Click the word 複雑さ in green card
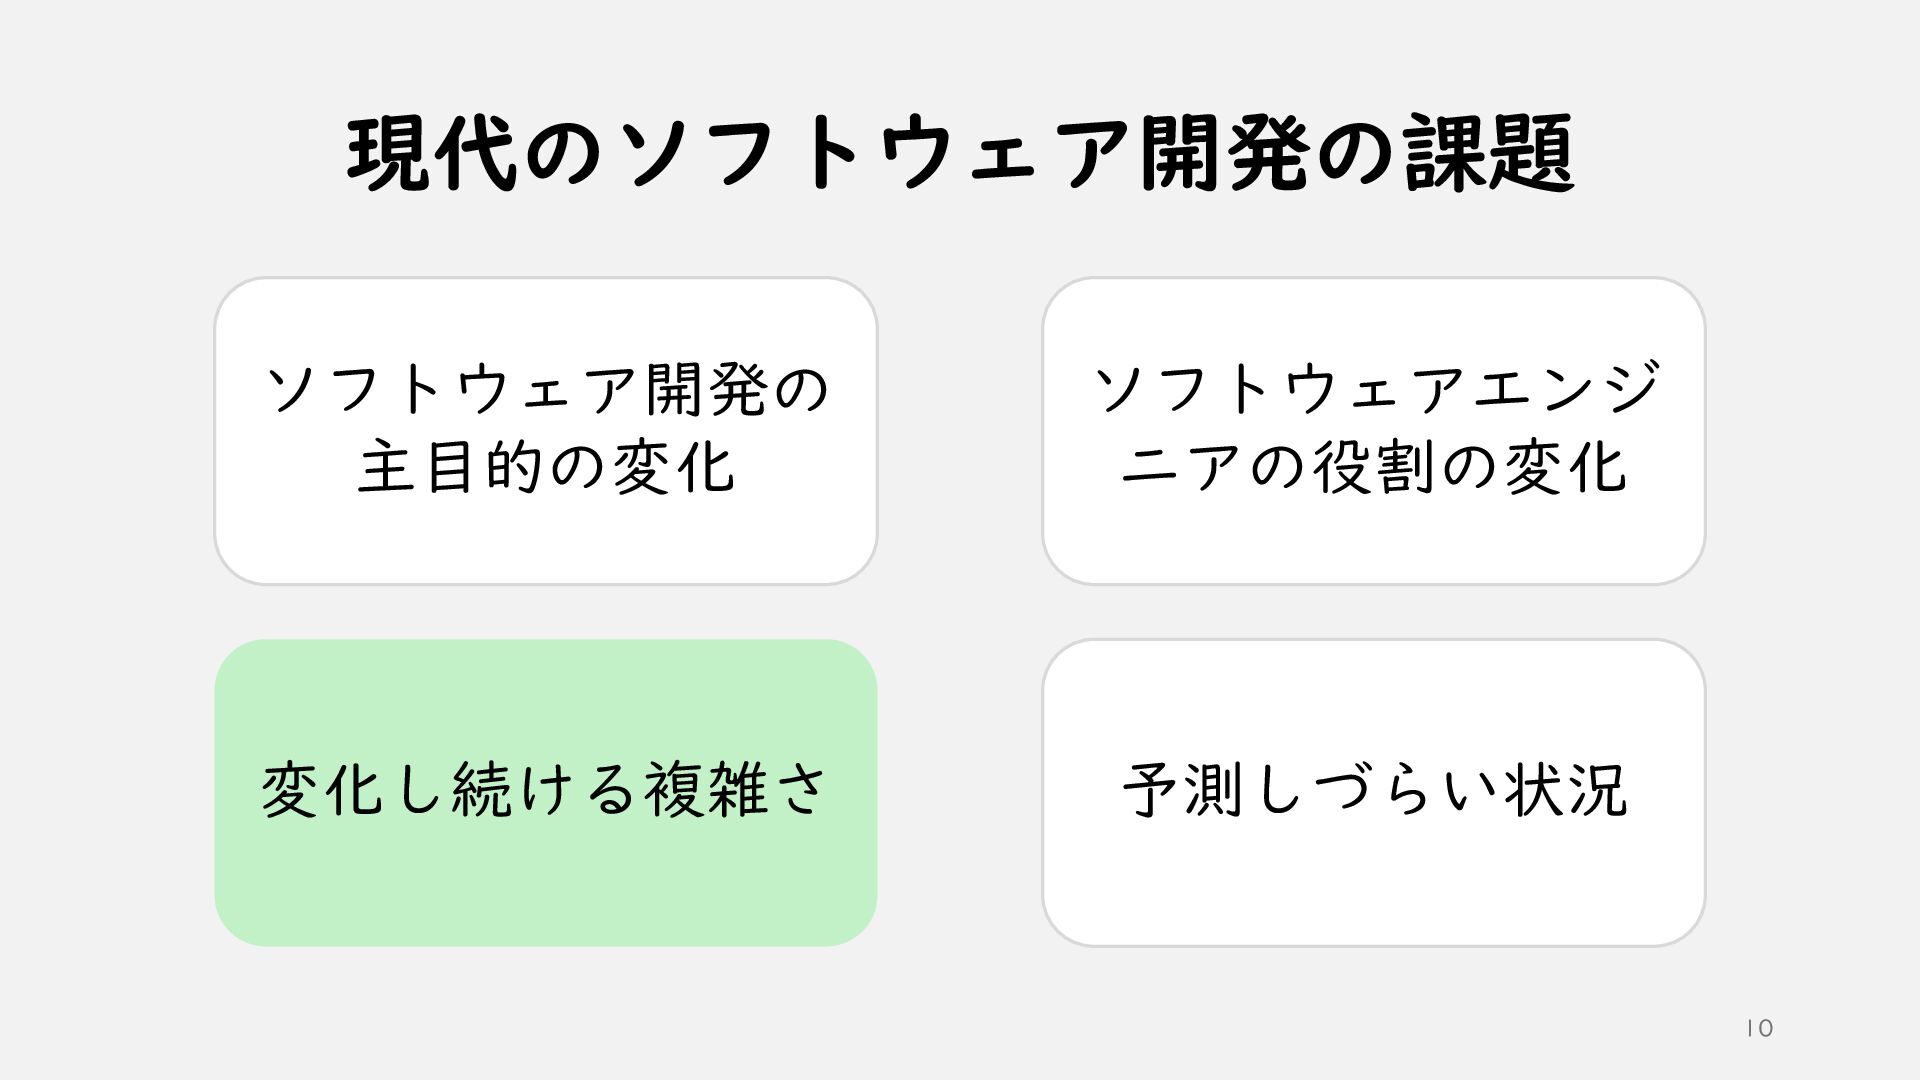 click(735, 790)
